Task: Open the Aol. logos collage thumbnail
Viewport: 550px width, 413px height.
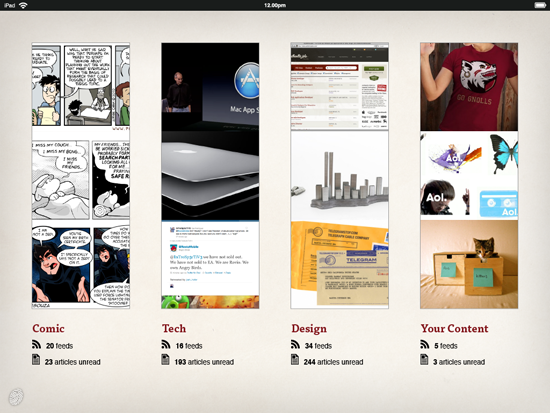Action: click(469, 175)
